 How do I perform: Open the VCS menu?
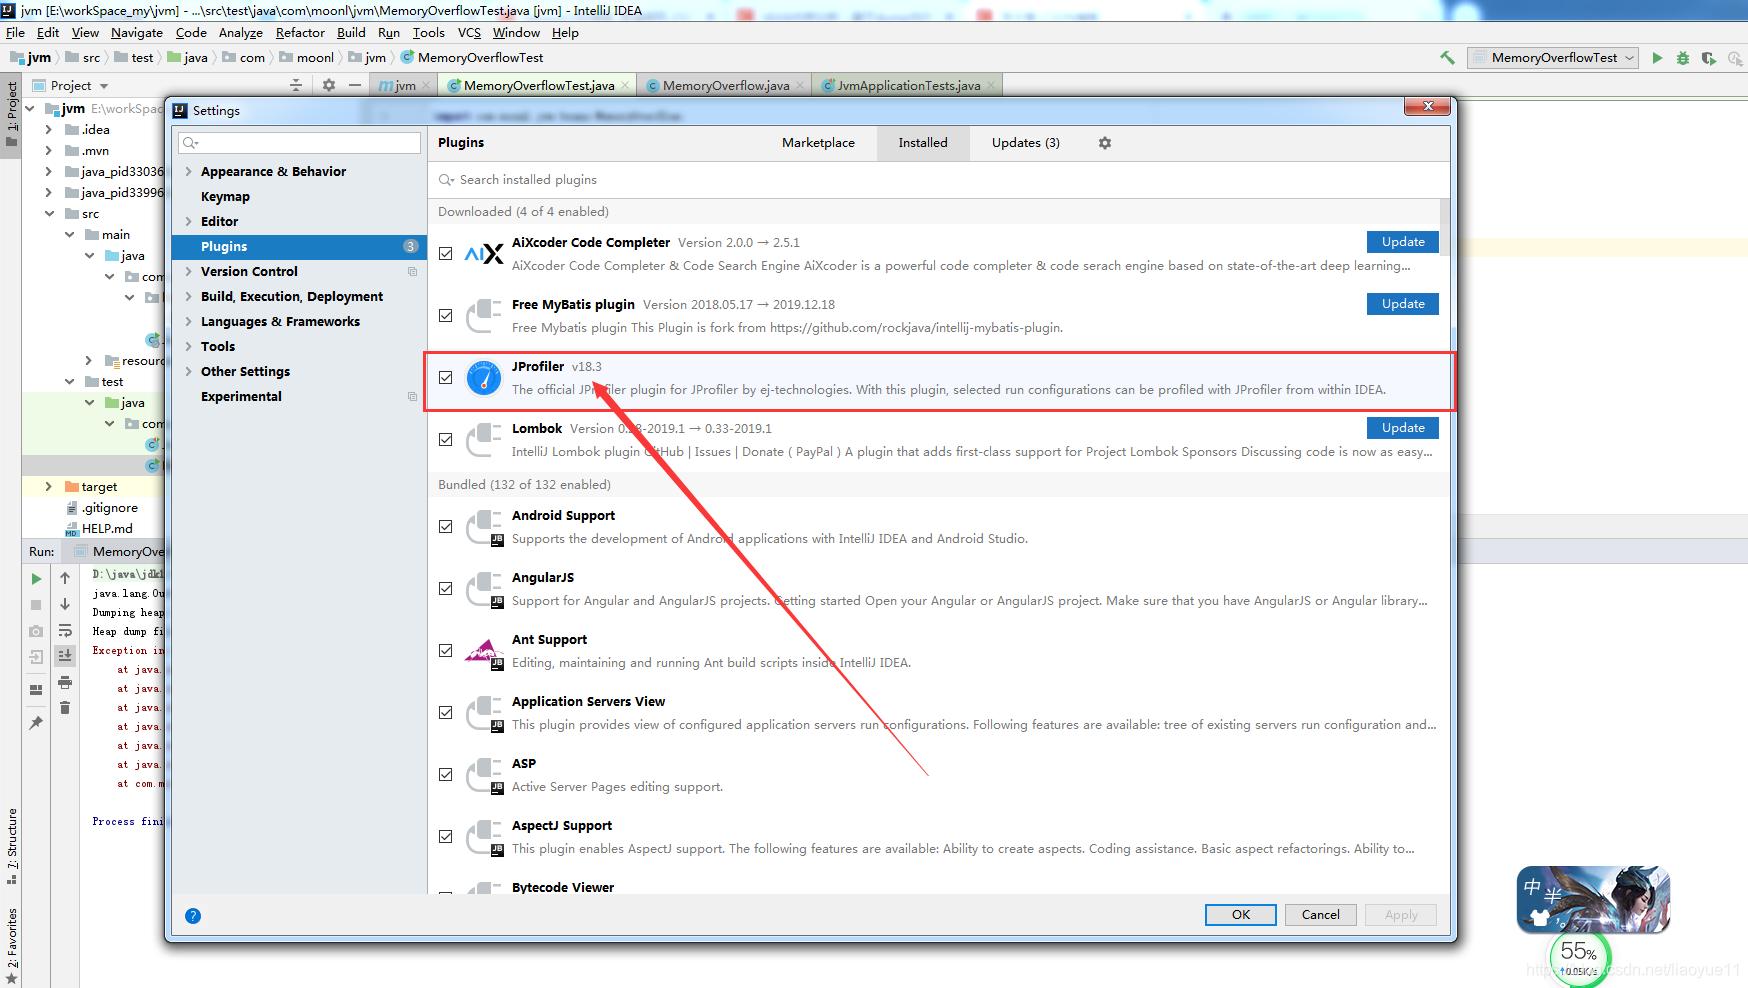tap(469, 33)
